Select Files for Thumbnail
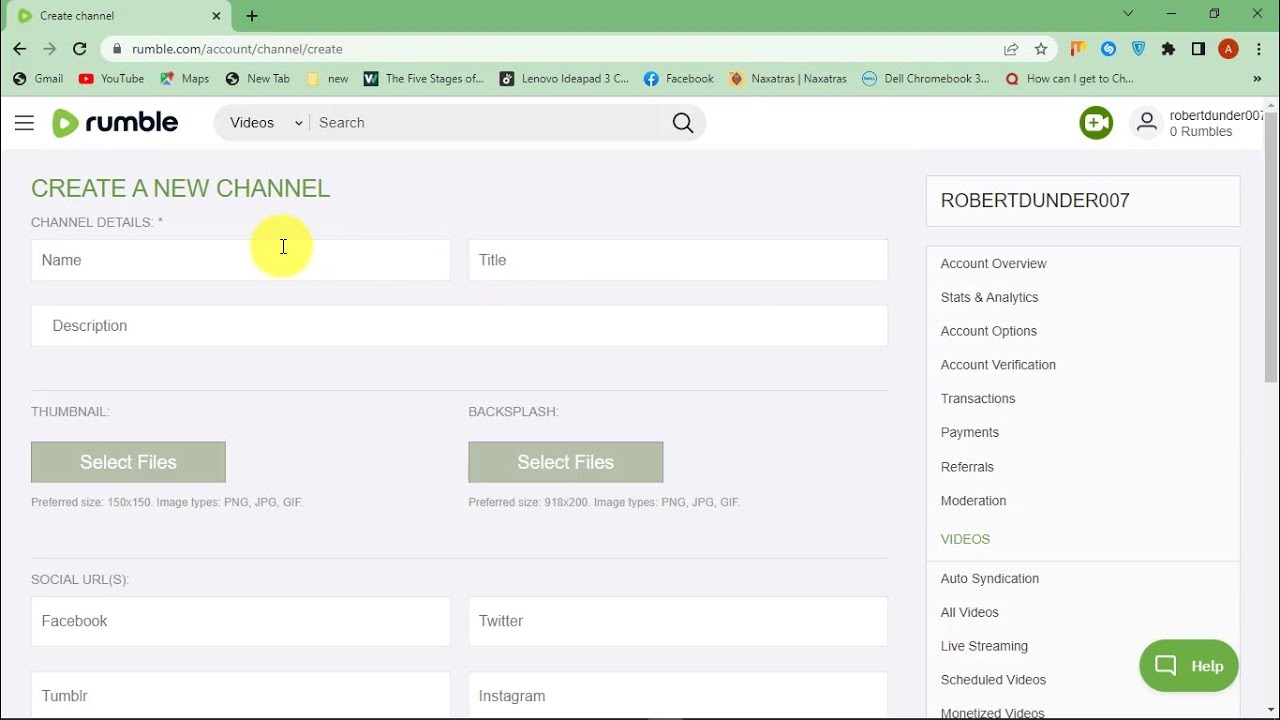 pyautogui.click(x=128, y=462)
